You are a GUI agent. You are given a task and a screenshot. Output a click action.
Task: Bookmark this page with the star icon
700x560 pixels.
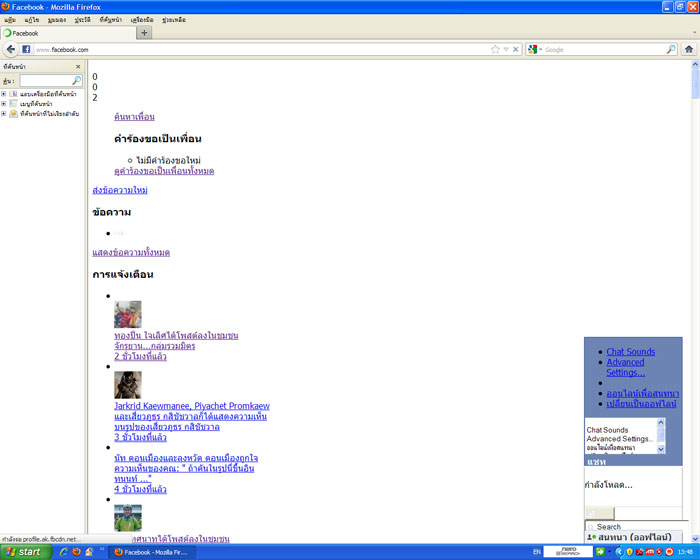coord(495,49)
